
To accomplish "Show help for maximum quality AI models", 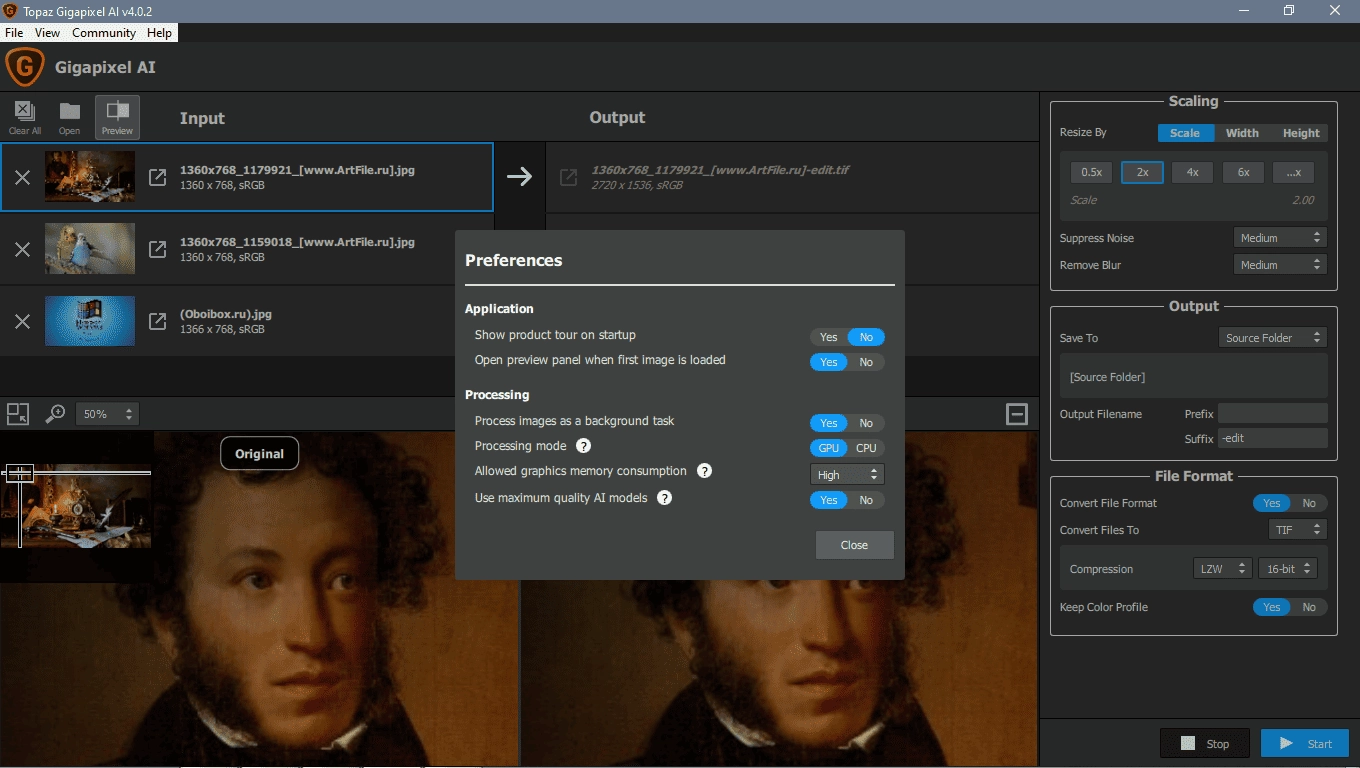I will [x=664, y=497].
